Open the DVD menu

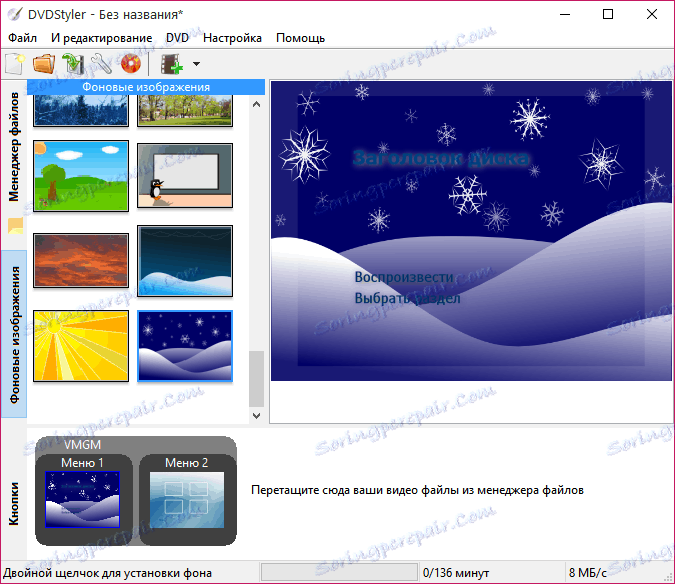click(x=177, y=38)
